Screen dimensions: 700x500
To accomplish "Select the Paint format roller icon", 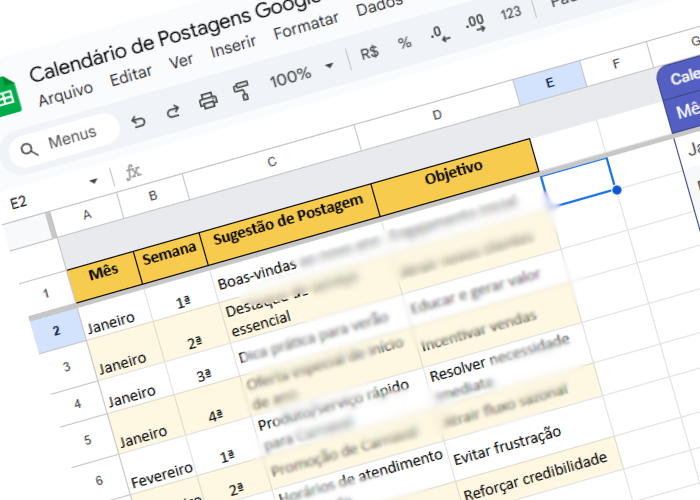I will 242,90.
